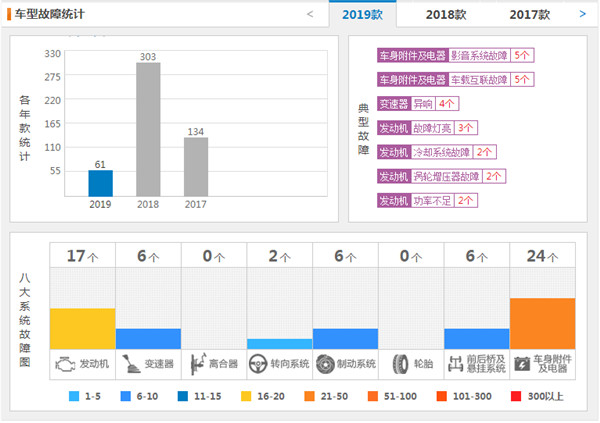Click the 11-15 legend color swatch
Viewport: 600px width, 423px height.
click(183, 396)
